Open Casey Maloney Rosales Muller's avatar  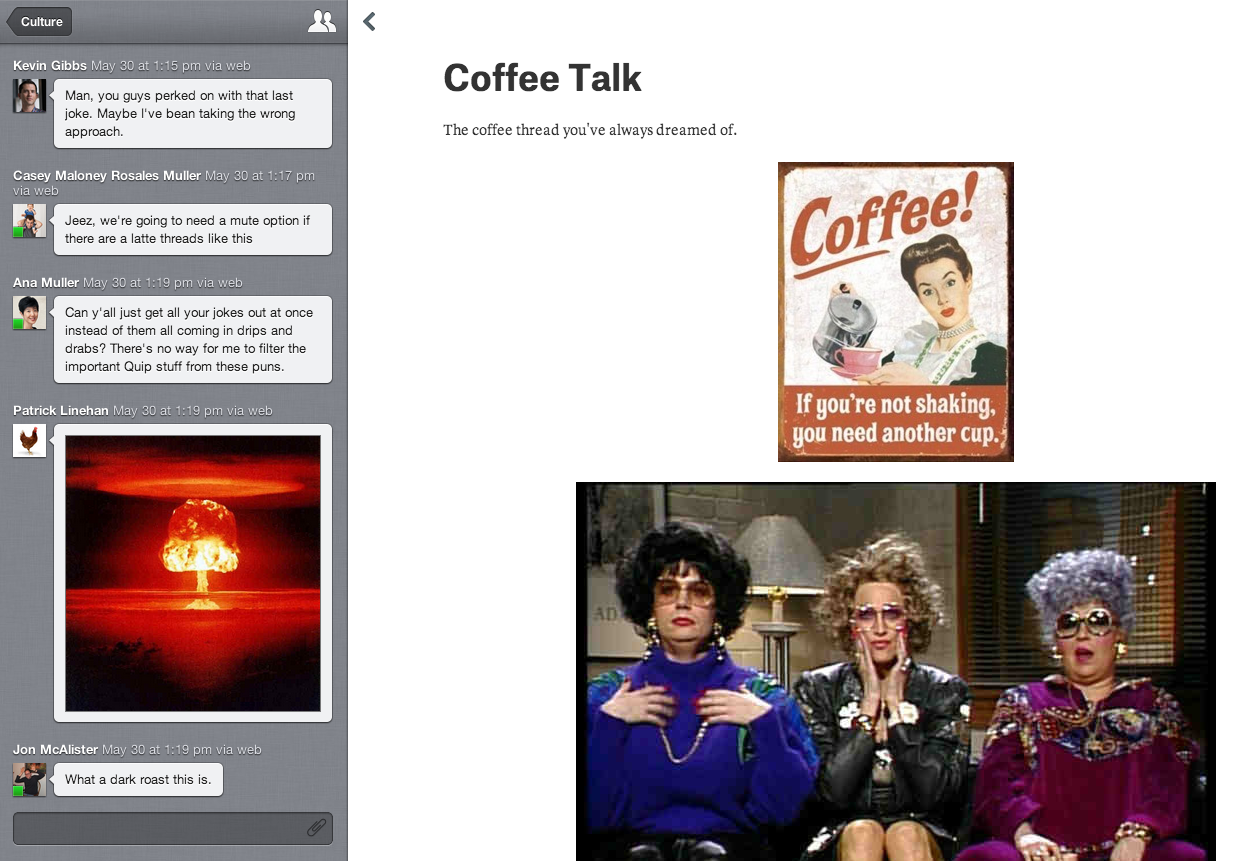point(29,221)
